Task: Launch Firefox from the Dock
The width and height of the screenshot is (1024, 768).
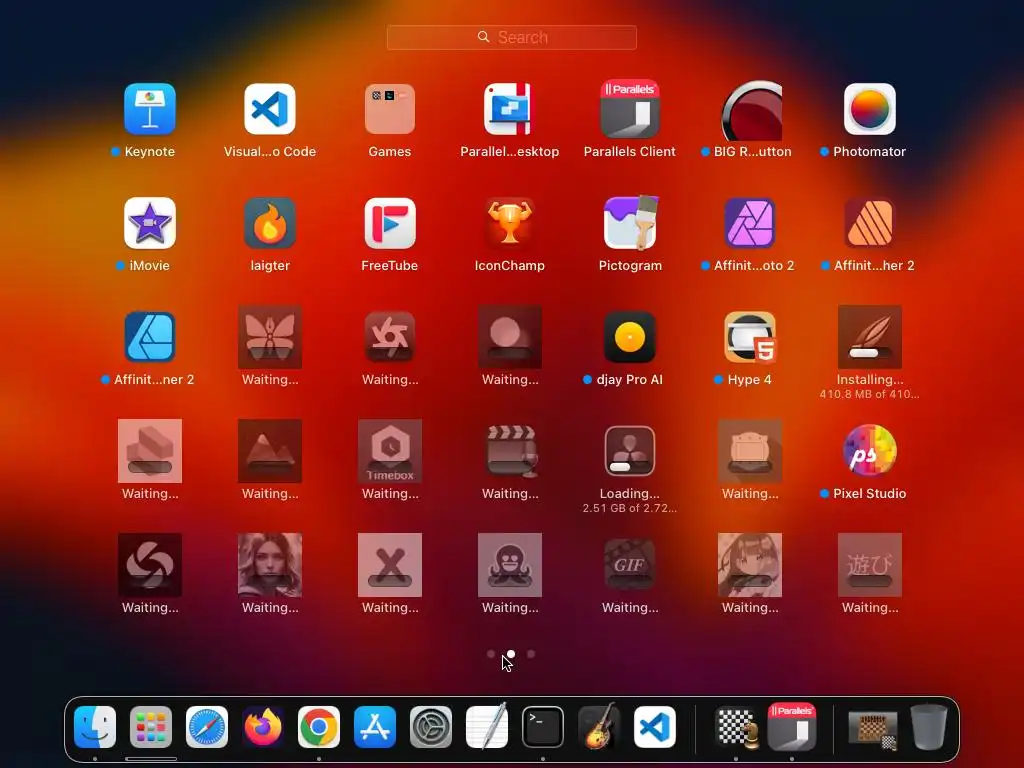Action: pyautogui.click(x=263, y=727)
